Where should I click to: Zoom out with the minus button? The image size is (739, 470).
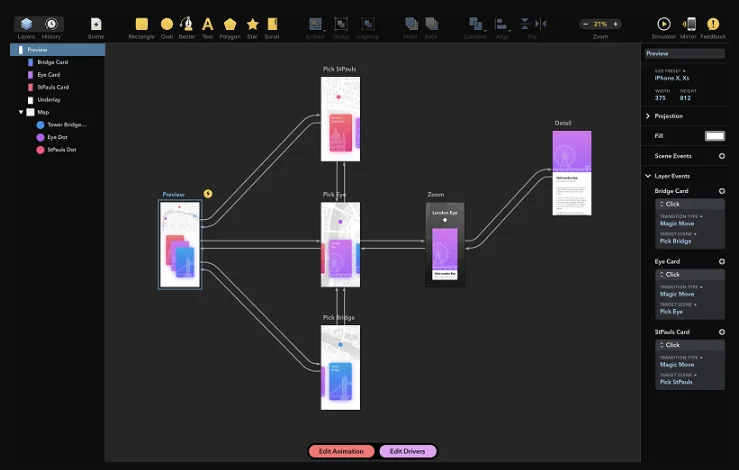[x=585, y=24]
